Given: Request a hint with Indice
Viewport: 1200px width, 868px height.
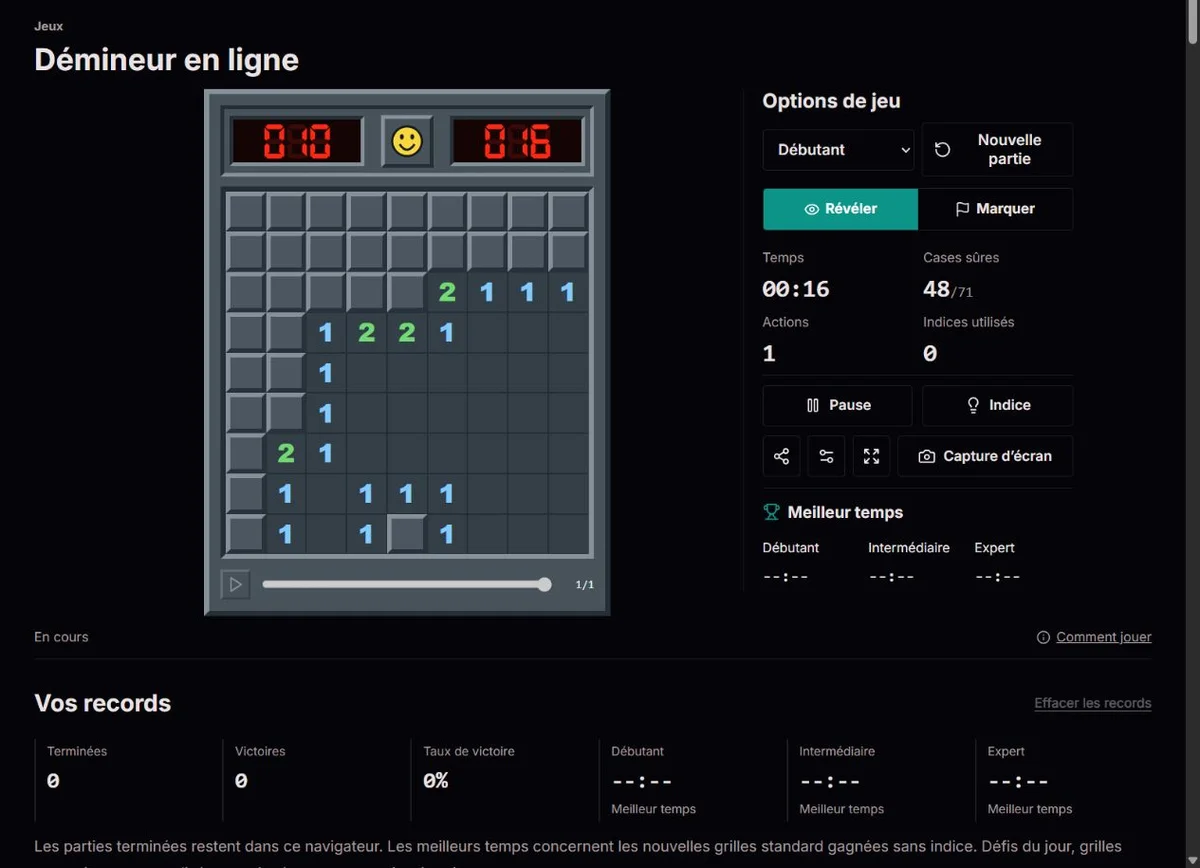Looking at the screenshot, I should pyautogui.click(x=997, y=406).
